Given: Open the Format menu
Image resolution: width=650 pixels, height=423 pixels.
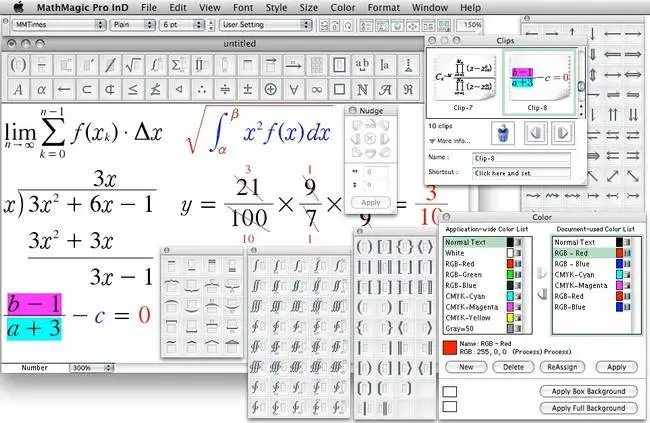Looking at the screenshot, I should (x=384, y=7).
